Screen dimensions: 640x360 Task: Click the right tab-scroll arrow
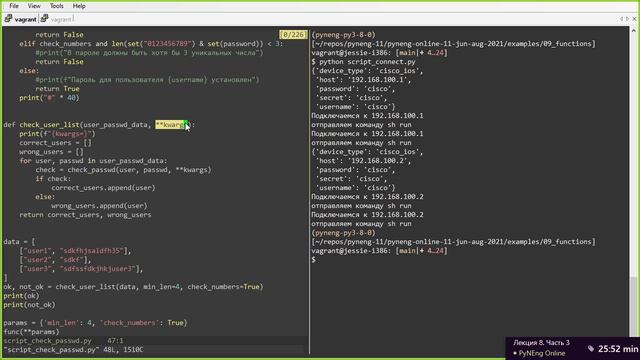tap(627, 19)
